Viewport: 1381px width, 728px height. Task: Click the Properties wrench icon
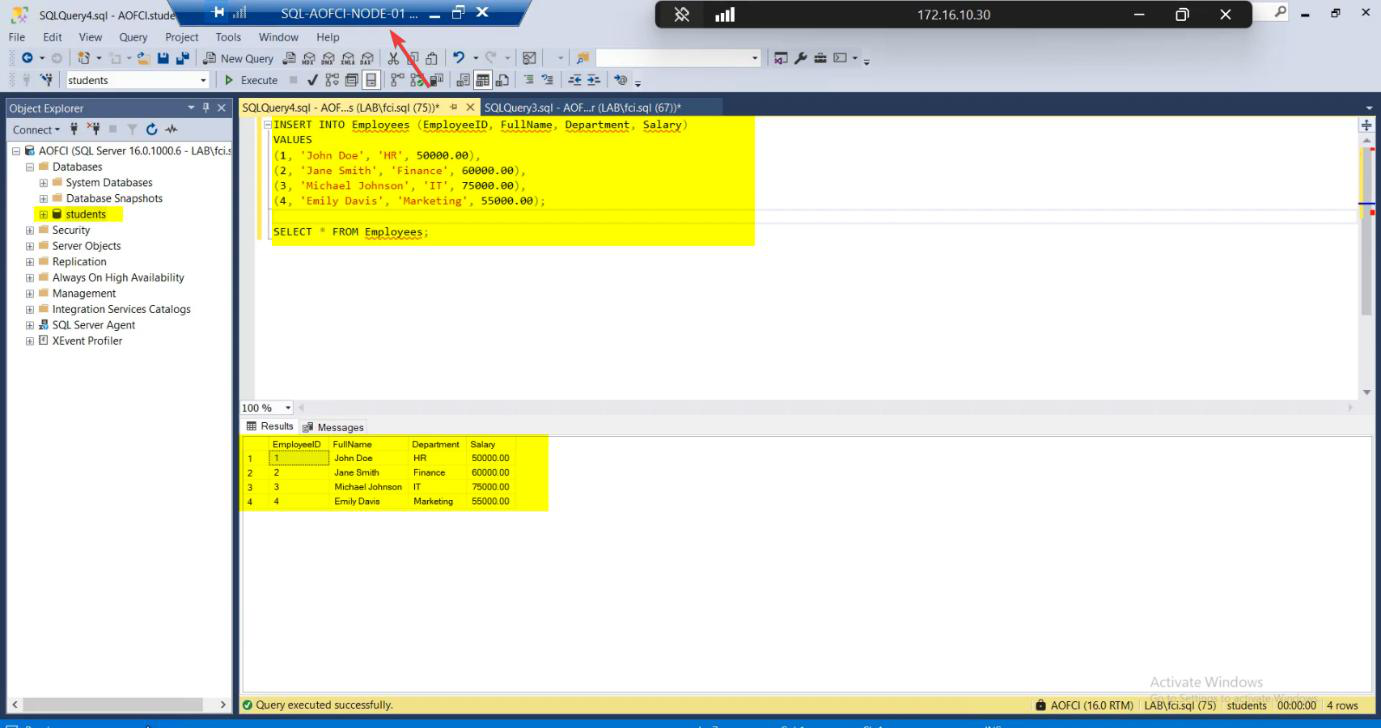click(x=801, y=58)
